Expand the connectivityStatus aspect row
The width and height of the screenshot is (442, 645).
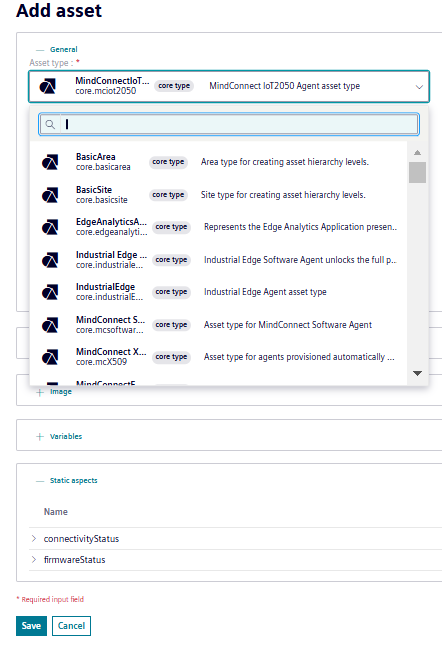34,538
